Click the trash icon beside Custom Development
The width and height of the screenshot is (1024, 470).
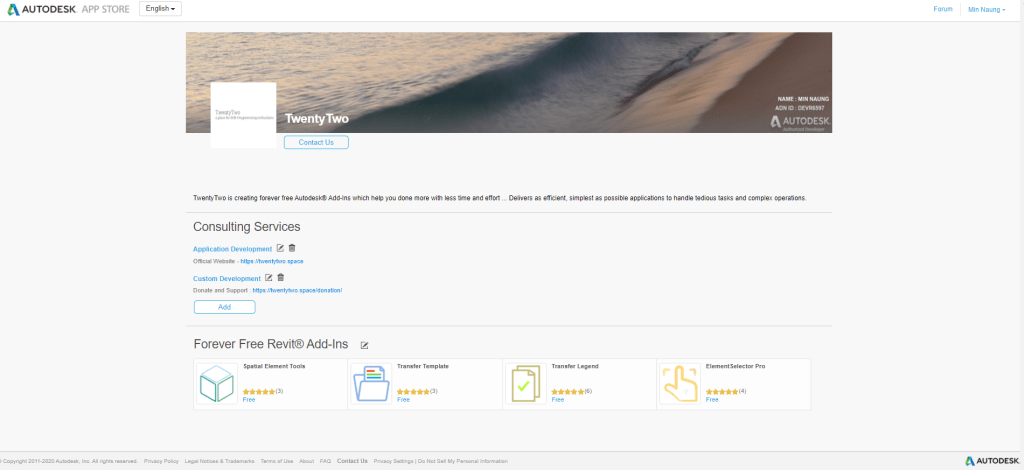click(281, 278)
